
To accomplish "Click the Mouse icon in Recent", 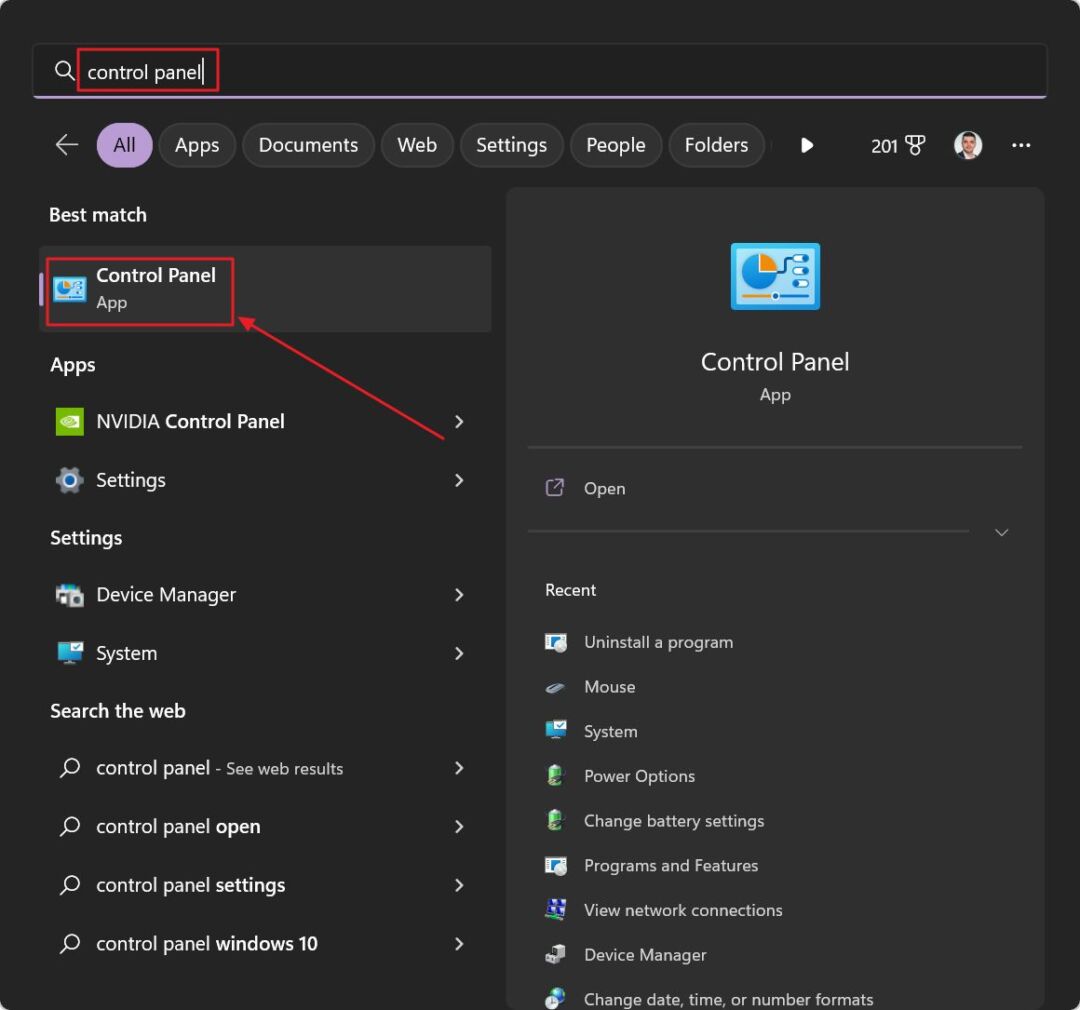I will [x=555, y=687].
